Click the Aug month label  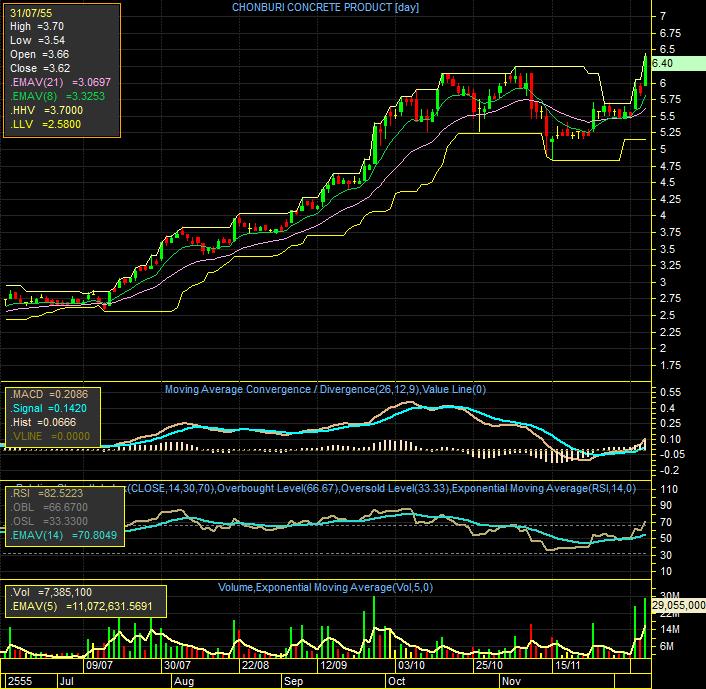[x=184, y=681]
